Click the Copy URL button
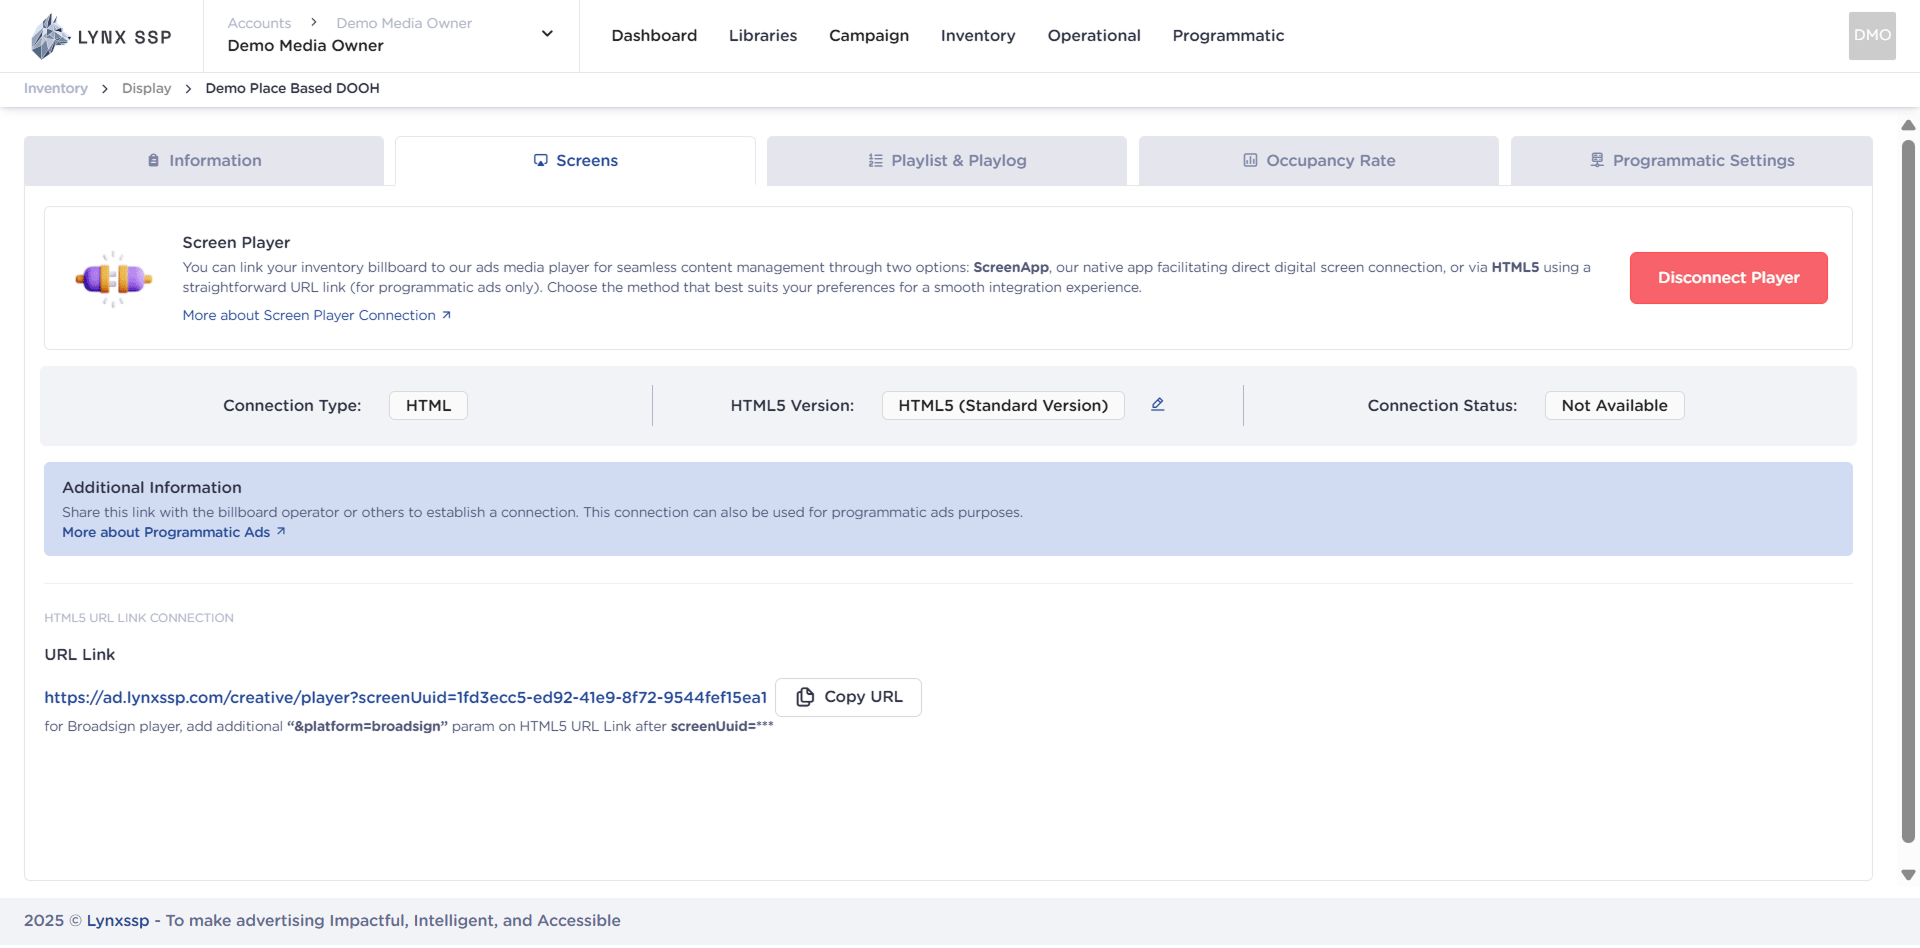This screenshot has width=1920, height=948. click(848, 697)
